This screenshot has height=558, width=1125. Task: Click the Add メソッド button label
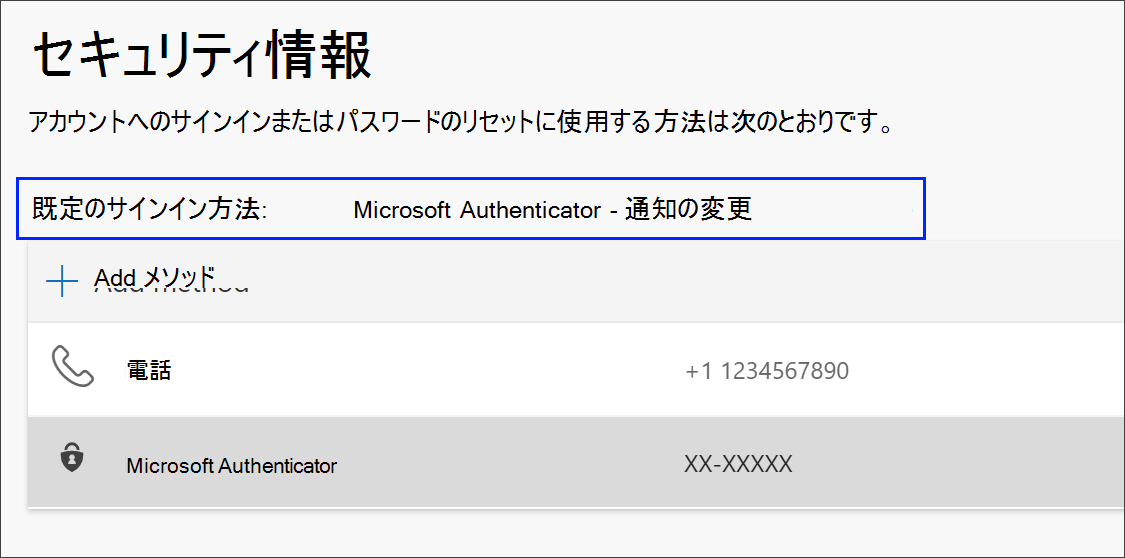(x=155, y=277)
